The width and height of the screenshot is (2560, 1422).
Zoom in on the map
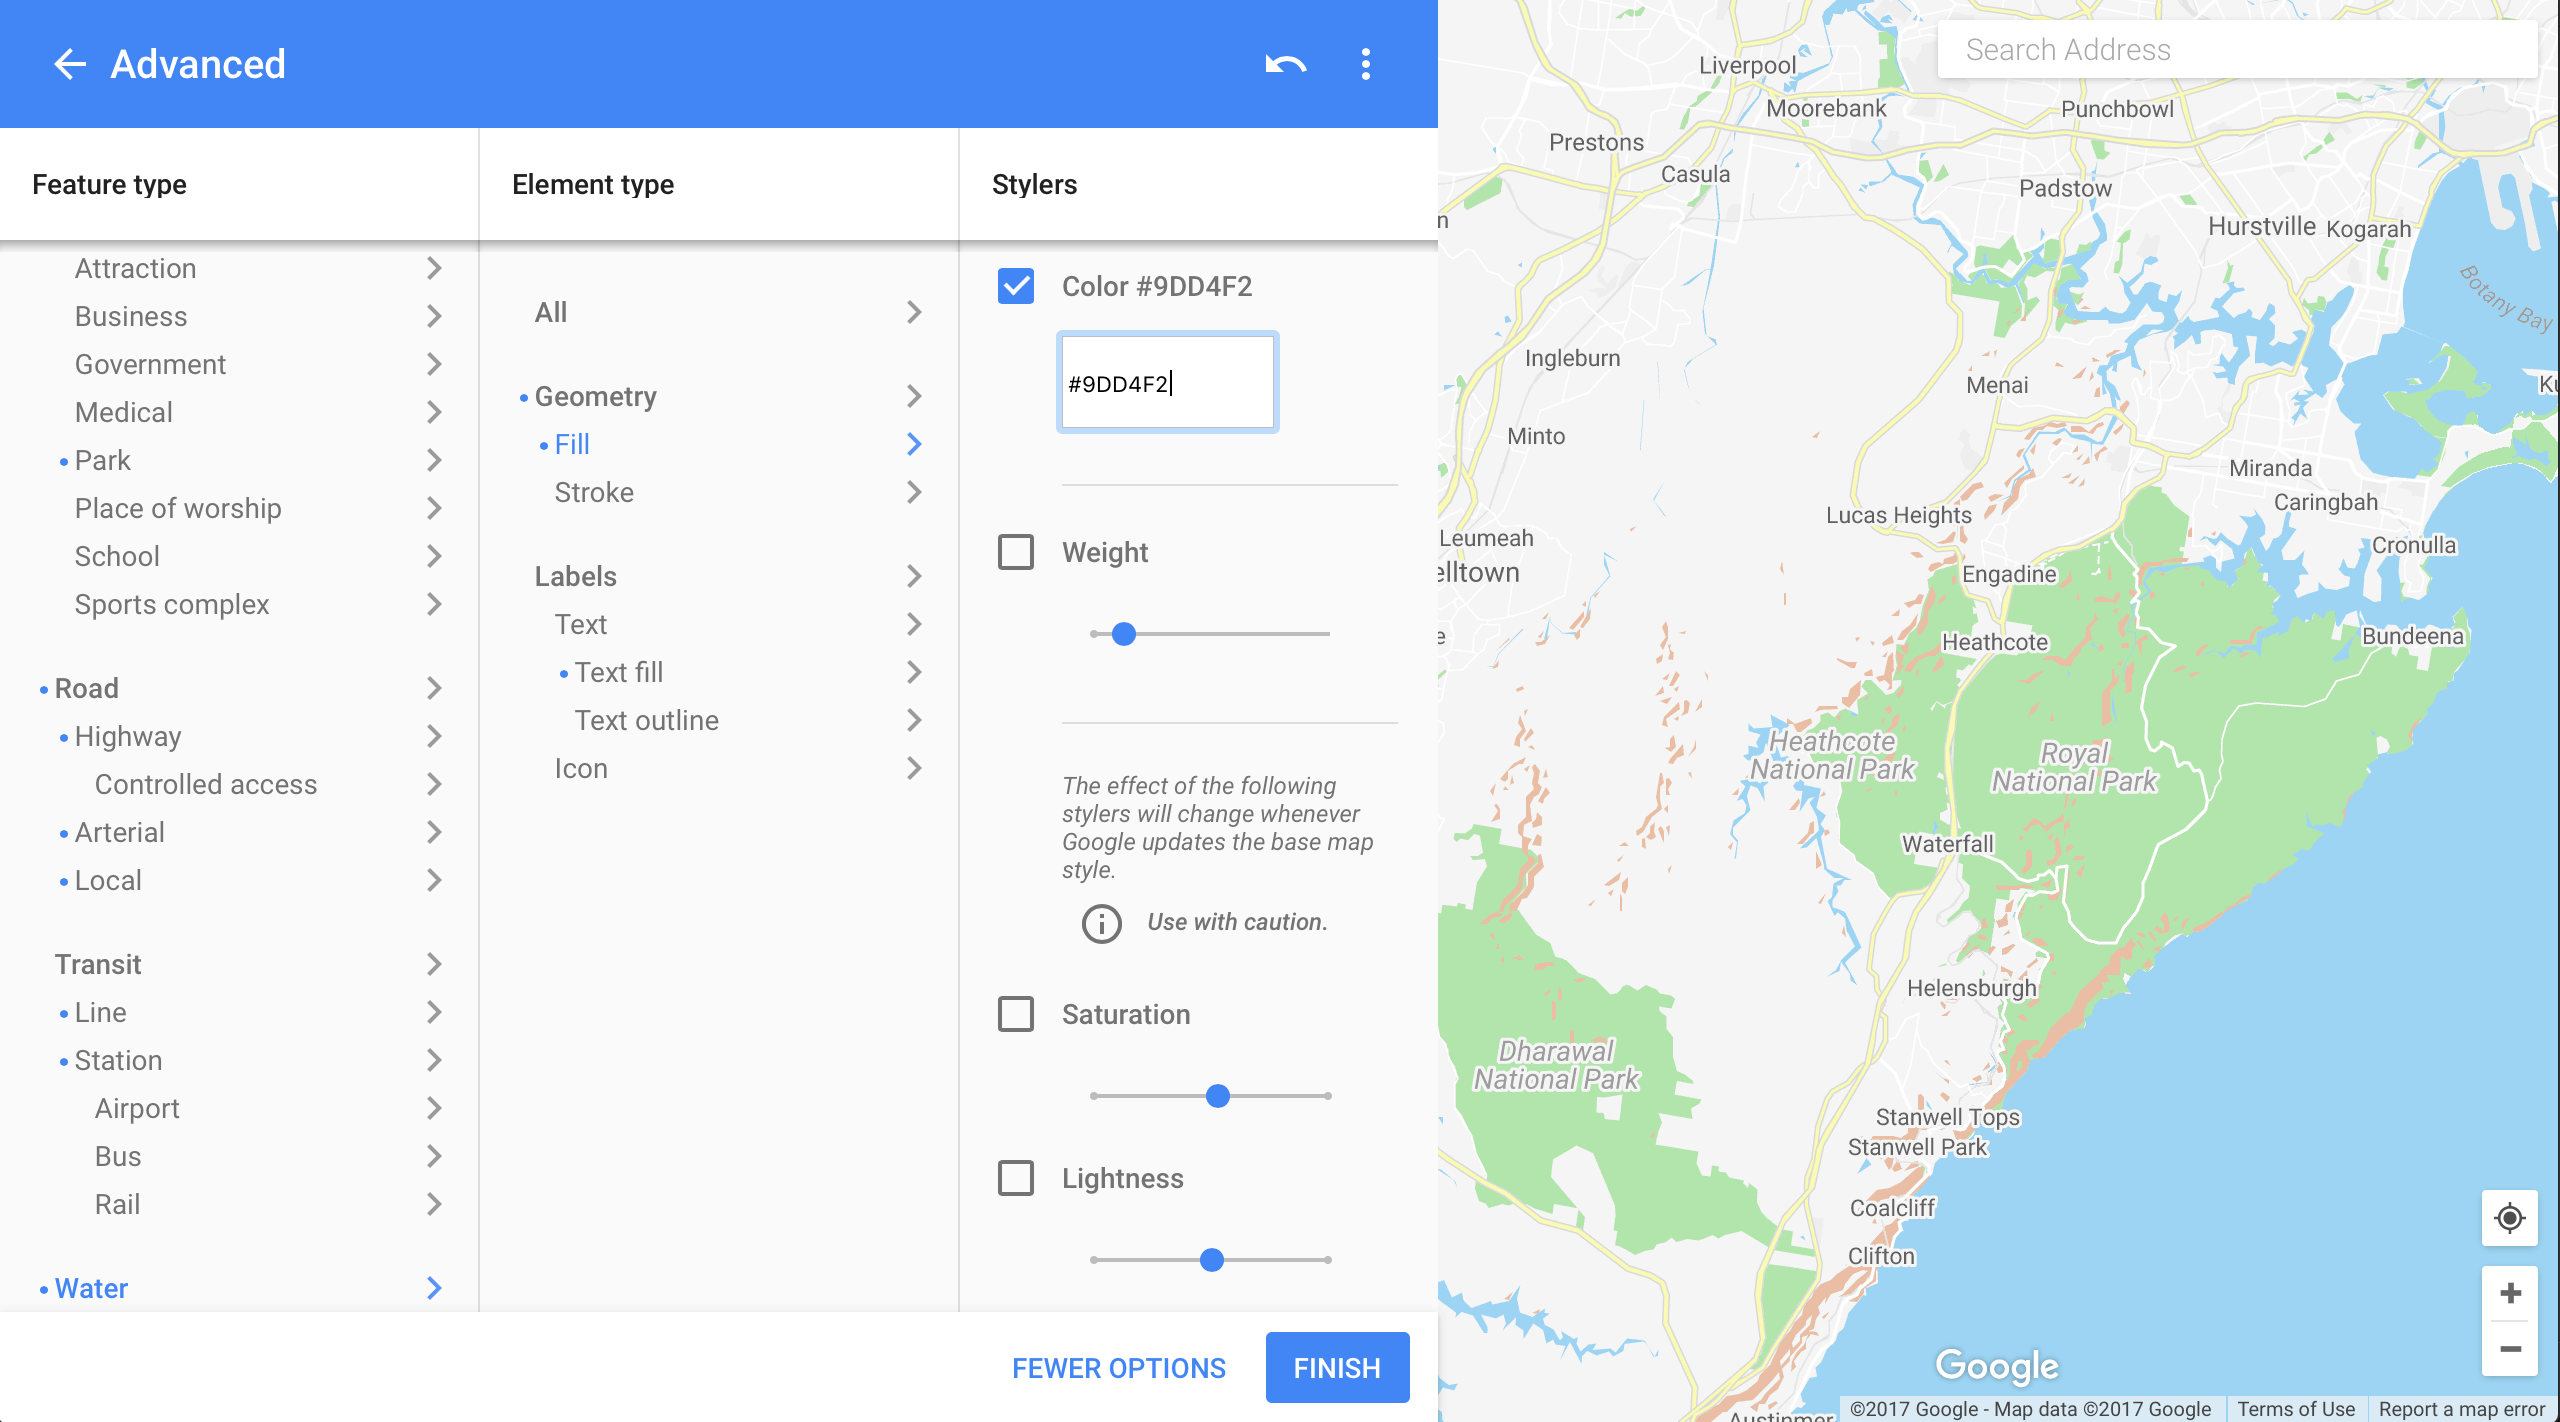click(2509, 1293)
